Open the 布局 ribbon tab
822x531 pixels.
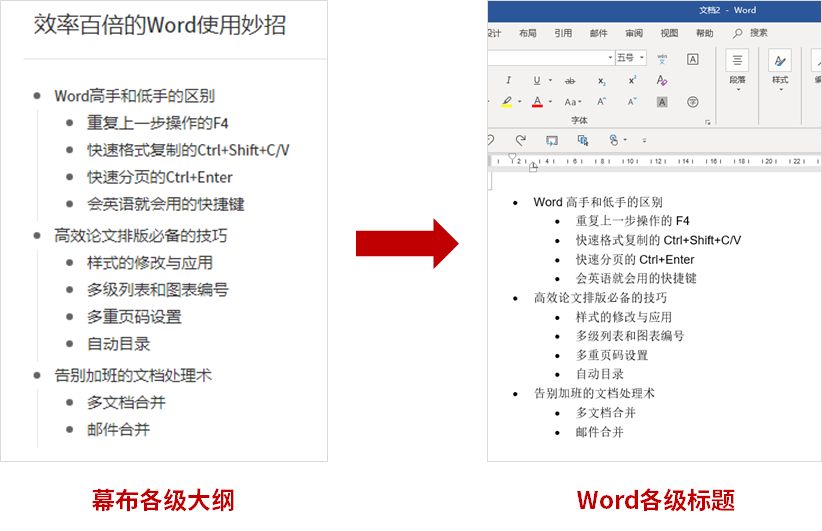pos(527,33)
